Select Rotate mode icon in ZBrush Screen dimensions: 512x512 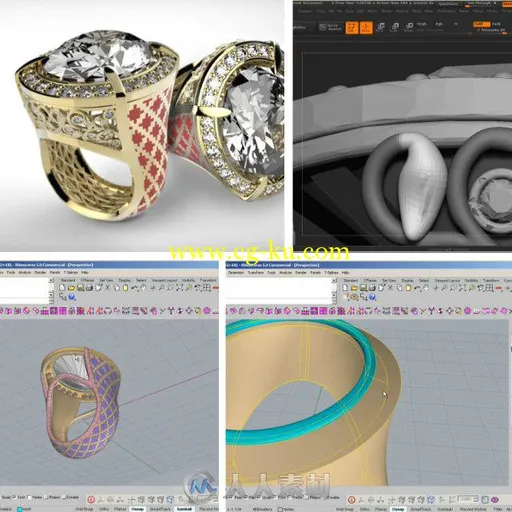pos(409,27)
